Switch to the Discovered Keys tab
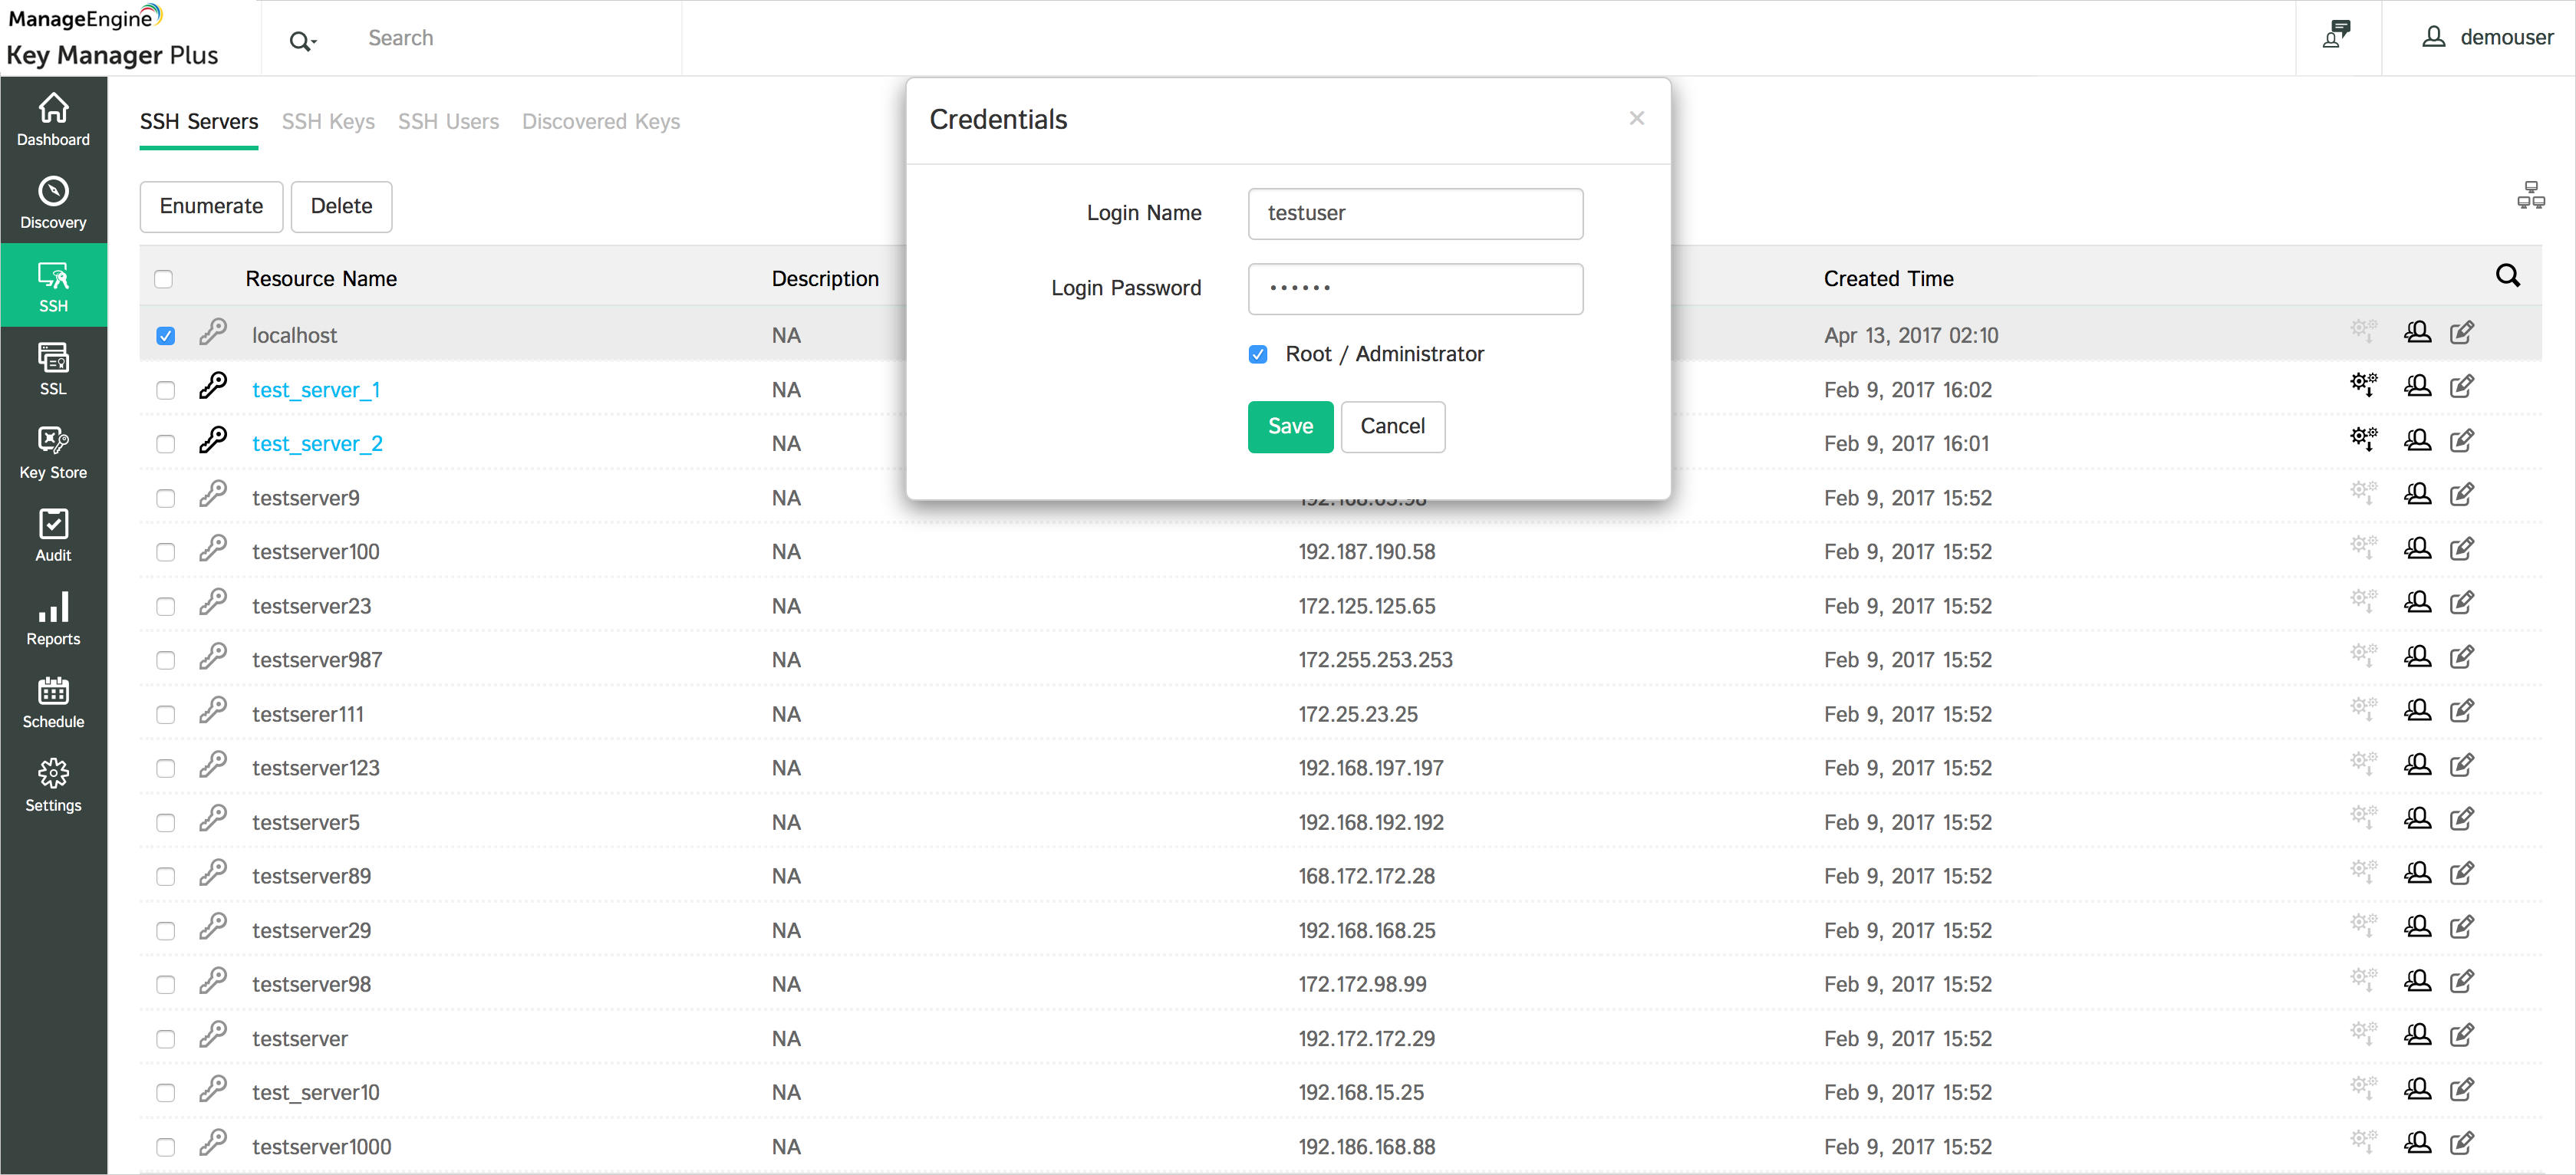The width and height of the screenshot is (2576, 1175). pos(603,122)
